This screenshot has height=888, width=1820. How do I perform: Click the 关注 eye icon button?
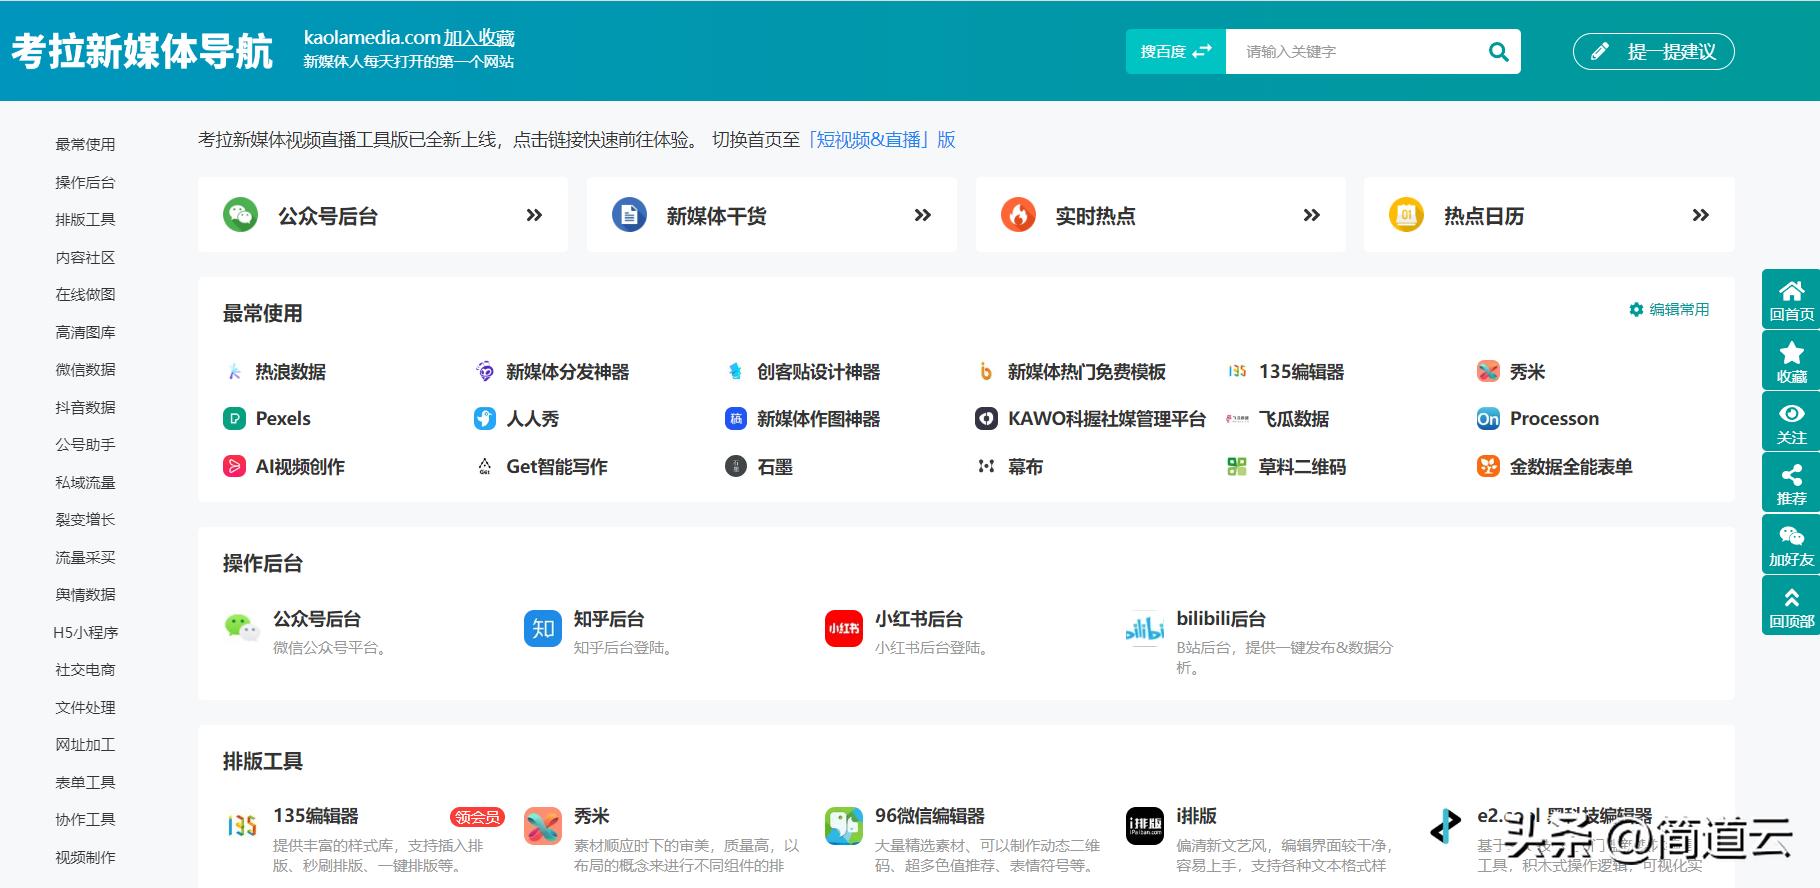pyautogui.click(x=1791, y=422)
